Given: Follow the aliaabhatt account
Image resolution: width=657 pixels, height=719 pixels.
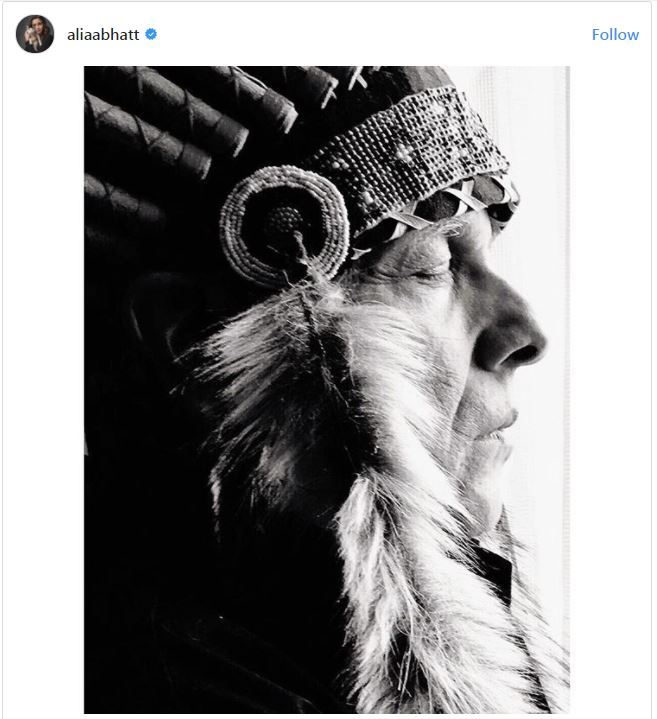Looking at the screenshot, I should coord(614,34).
